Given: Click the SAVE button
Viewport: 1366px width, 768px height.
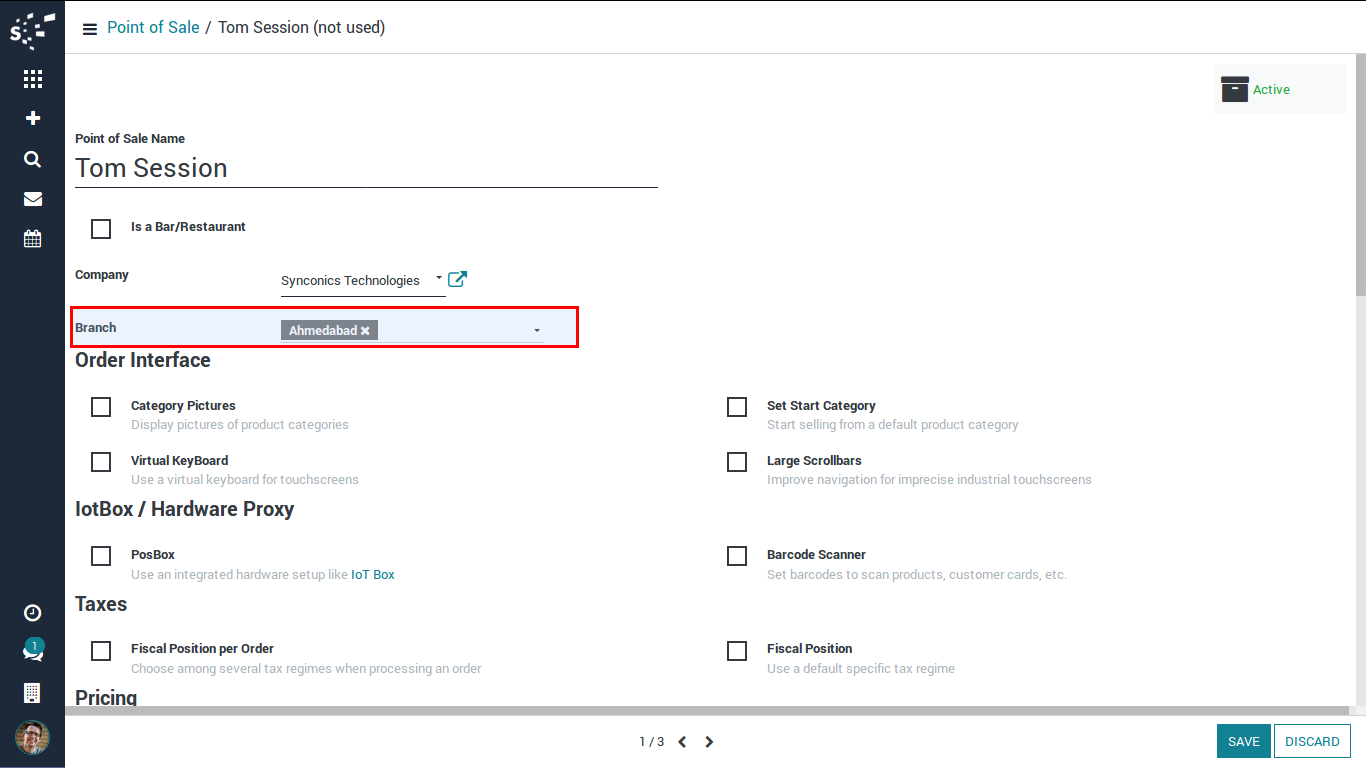Looking at the screenshot, I should coord(1243,741).
